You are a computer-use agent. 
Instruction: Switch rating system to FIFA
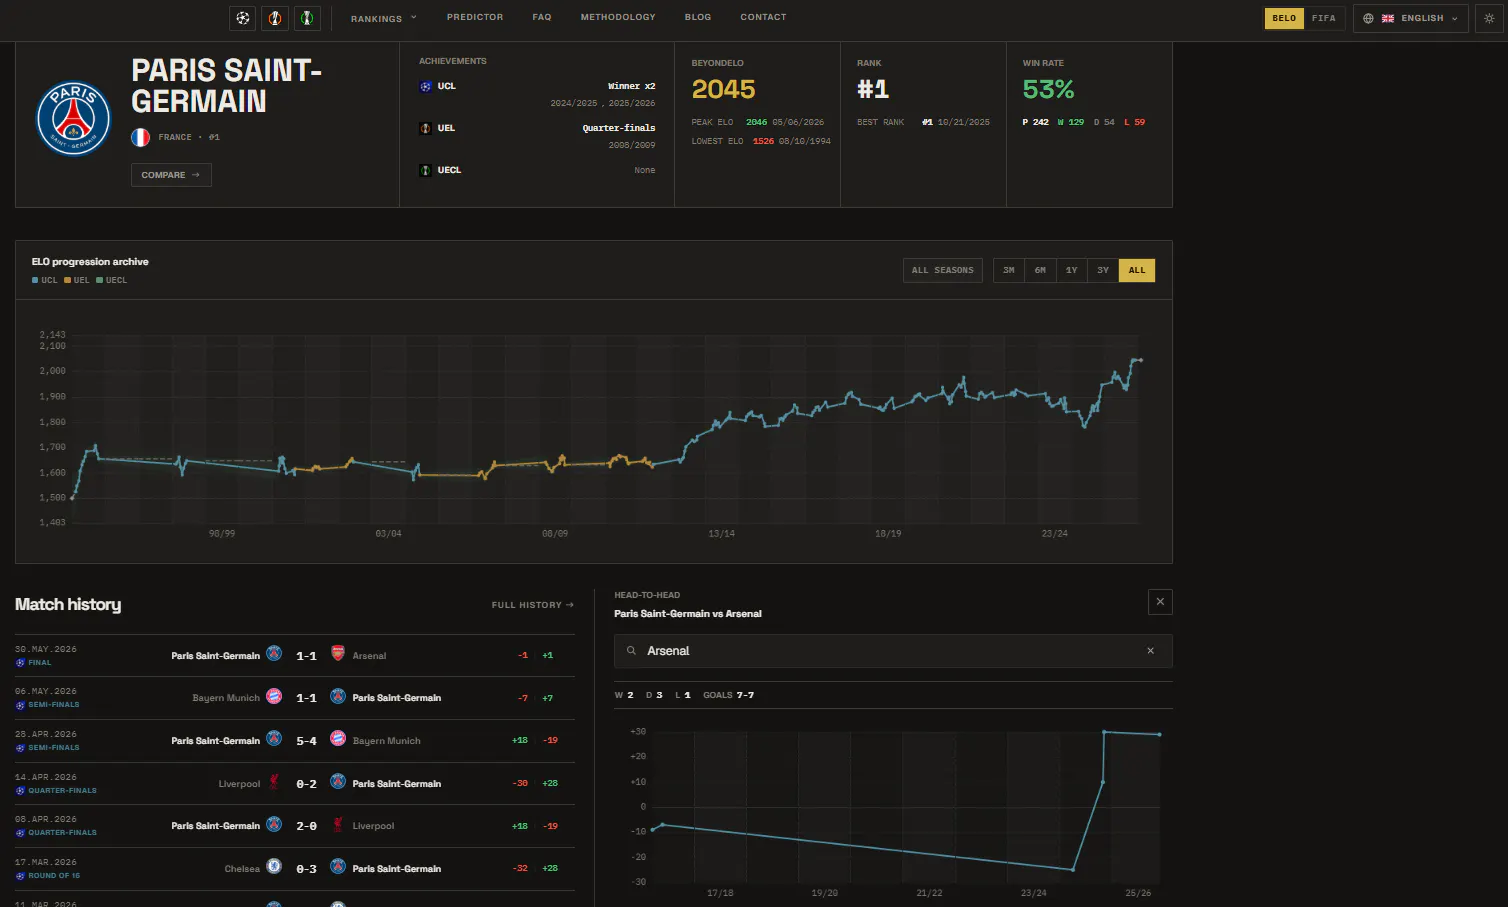click(x=1323, y=18)
